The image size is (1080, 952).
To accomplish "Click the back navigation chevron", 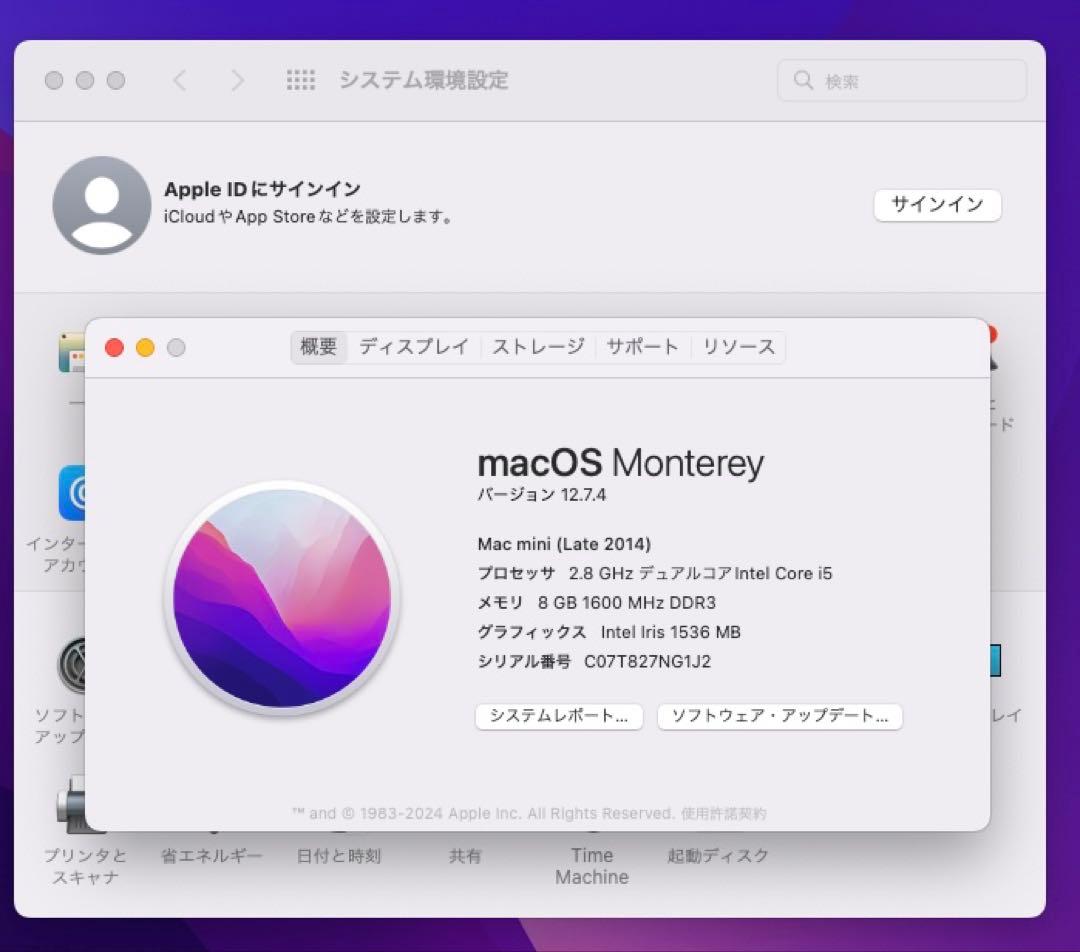I will click(x=179, y=80).
